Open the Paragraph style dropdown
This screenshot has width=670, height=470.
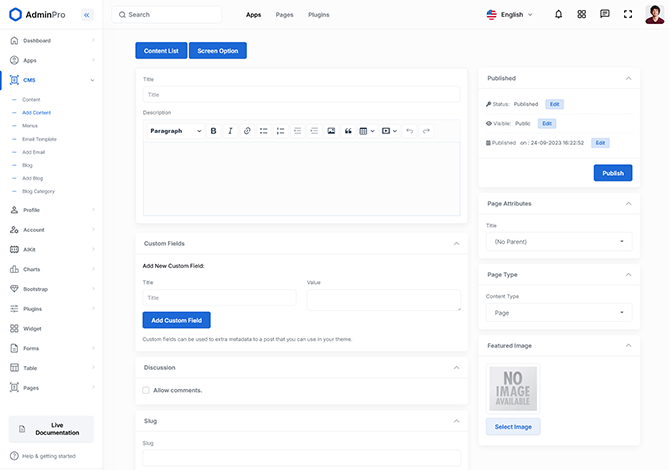(175, 131)
